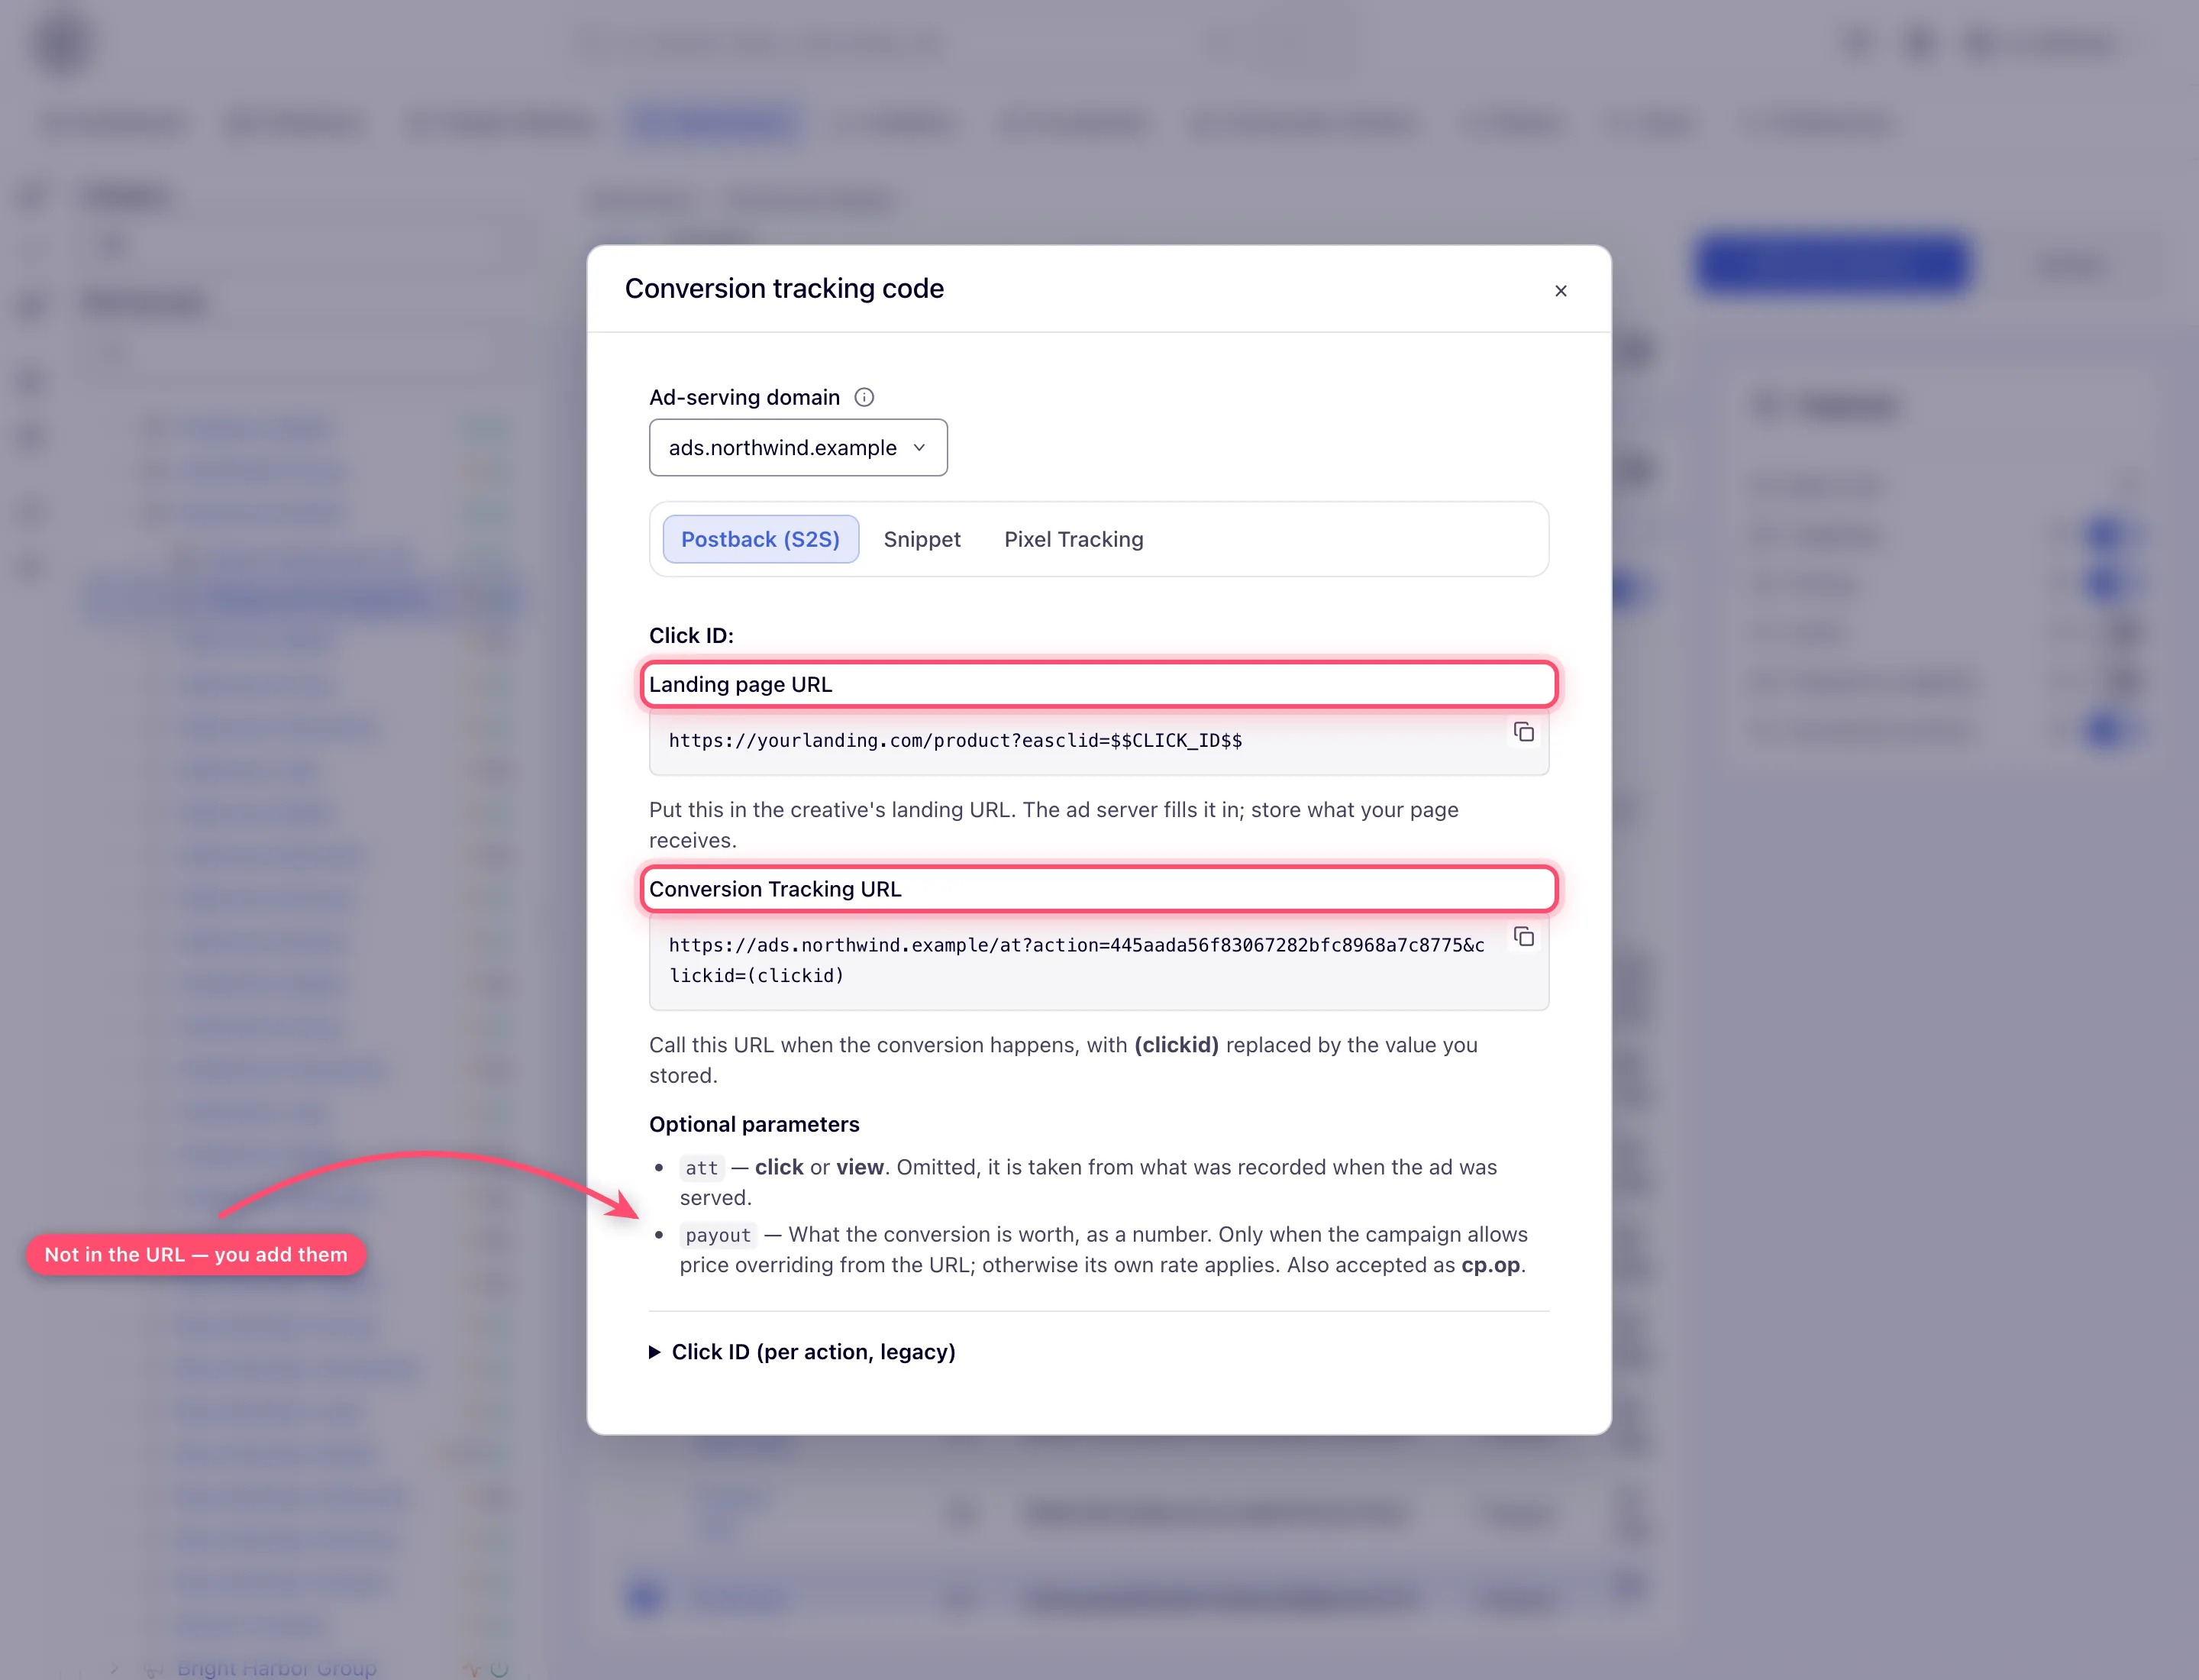Click the 'att' parameter code label
The width and height of the screenshot is (2199, 1680).
(x=701, y=1168)
